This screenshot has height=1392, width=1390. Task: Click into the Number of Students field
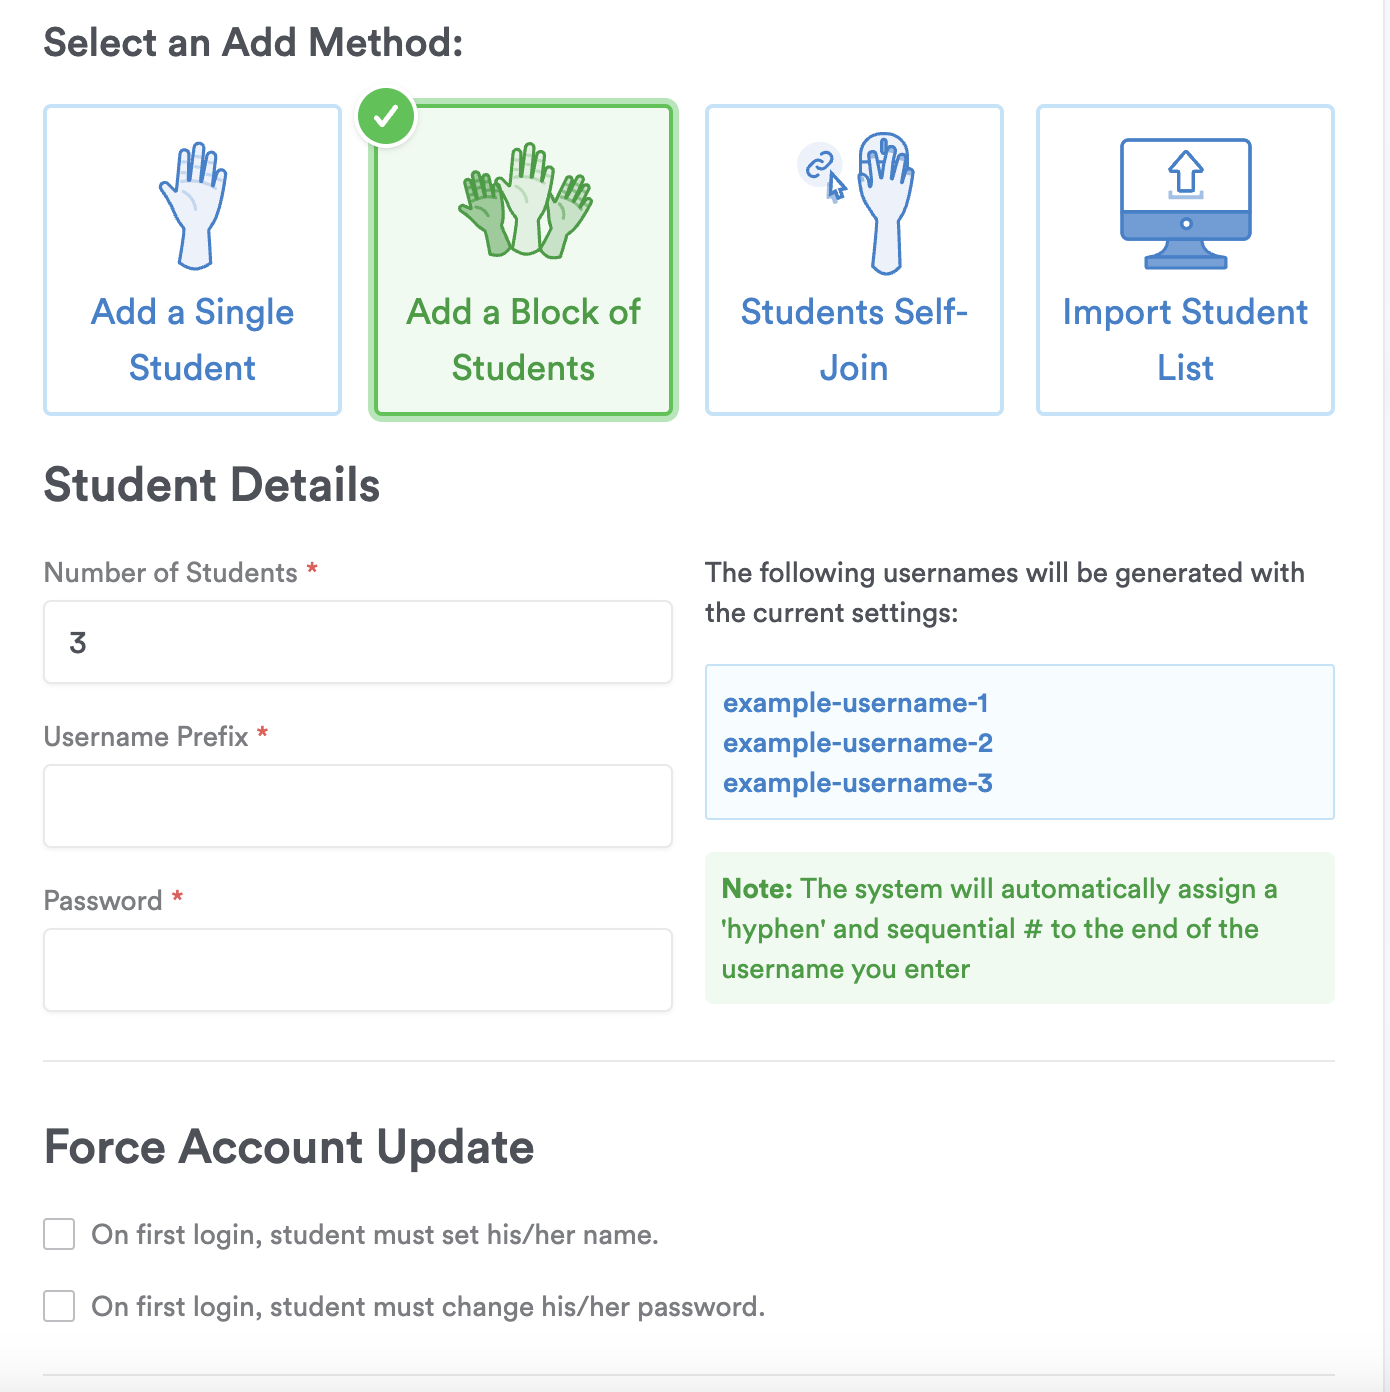click(x=357, y=642)
